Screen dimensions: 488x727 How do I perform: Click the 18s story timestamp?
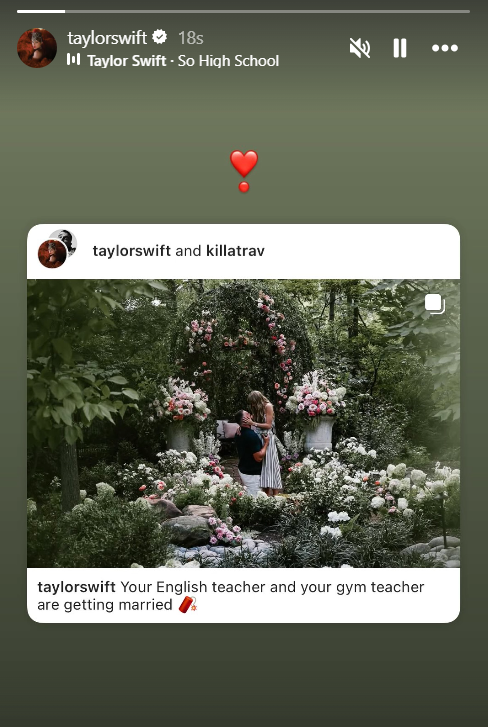click(191, 38)
